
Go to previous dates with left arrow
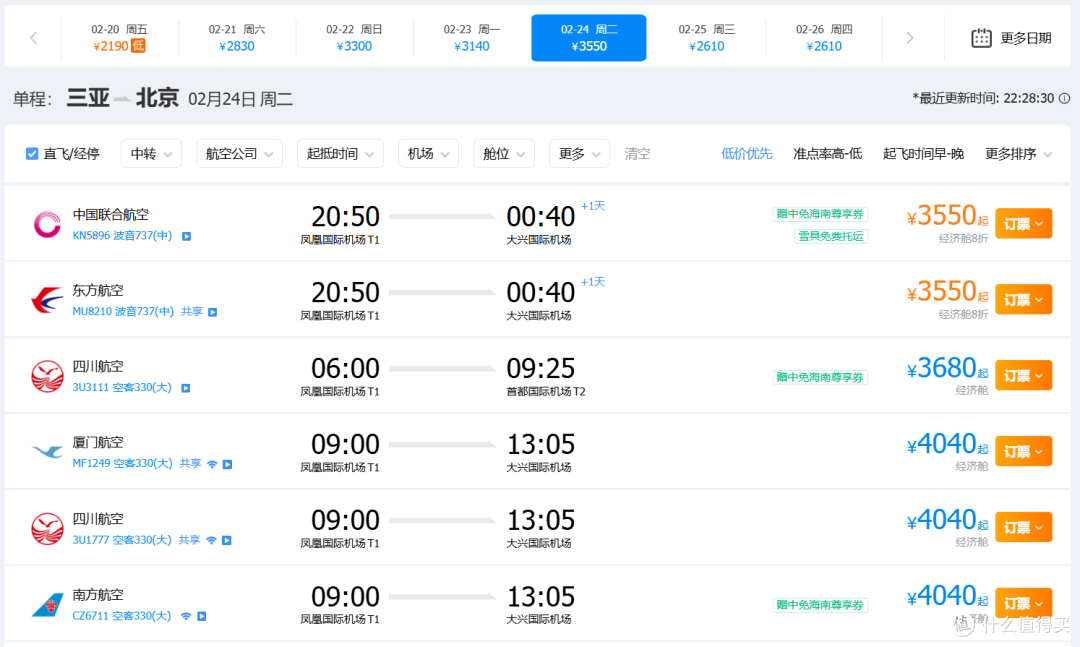(33, 38)
